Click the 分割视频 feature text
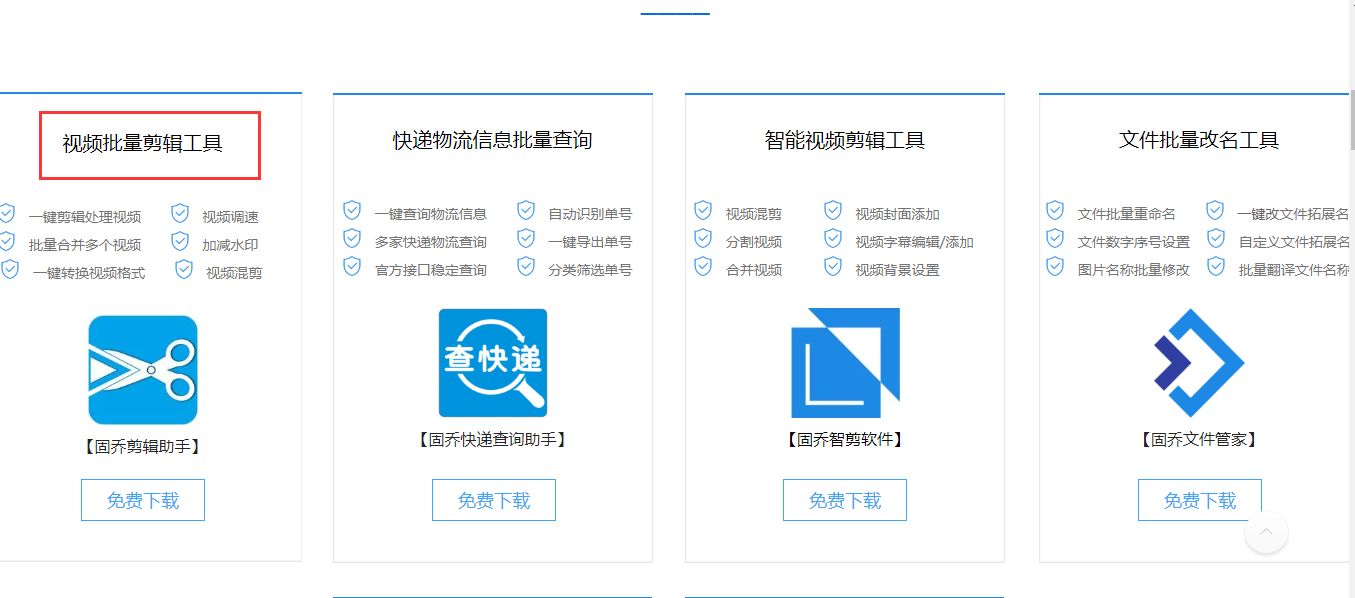The height and width of the screenshot is (598, 1355). (754, 242)
